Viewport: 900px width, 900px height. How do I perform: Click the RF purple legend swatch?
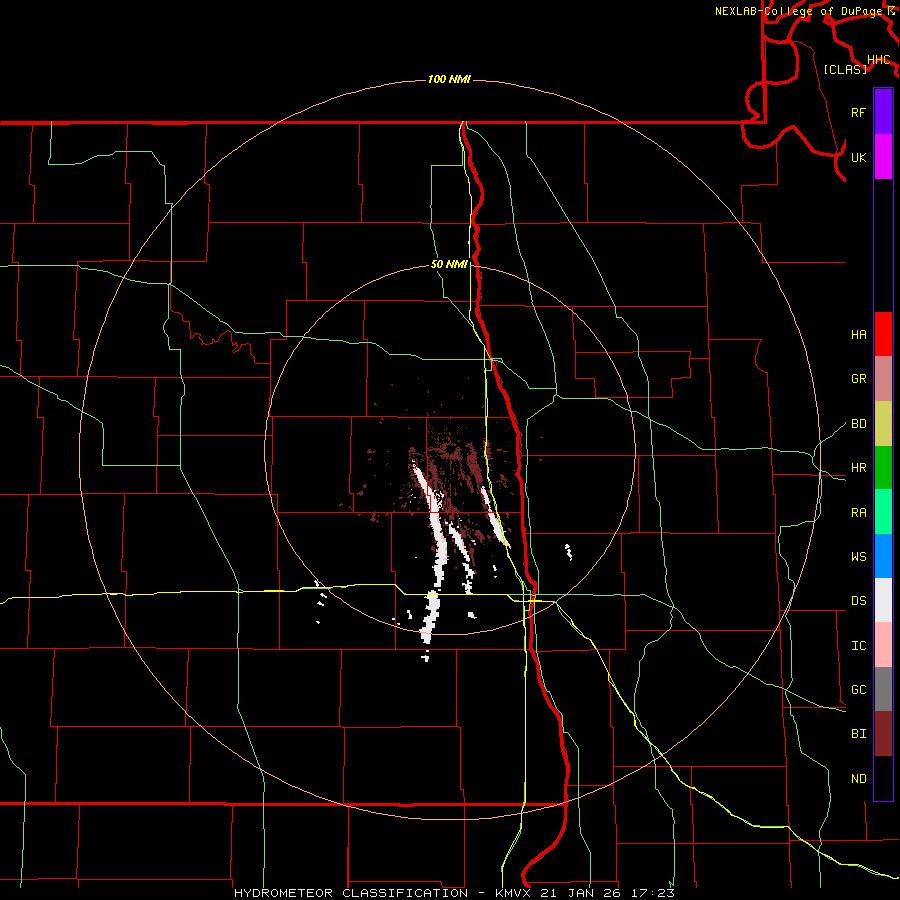[883, 112]
